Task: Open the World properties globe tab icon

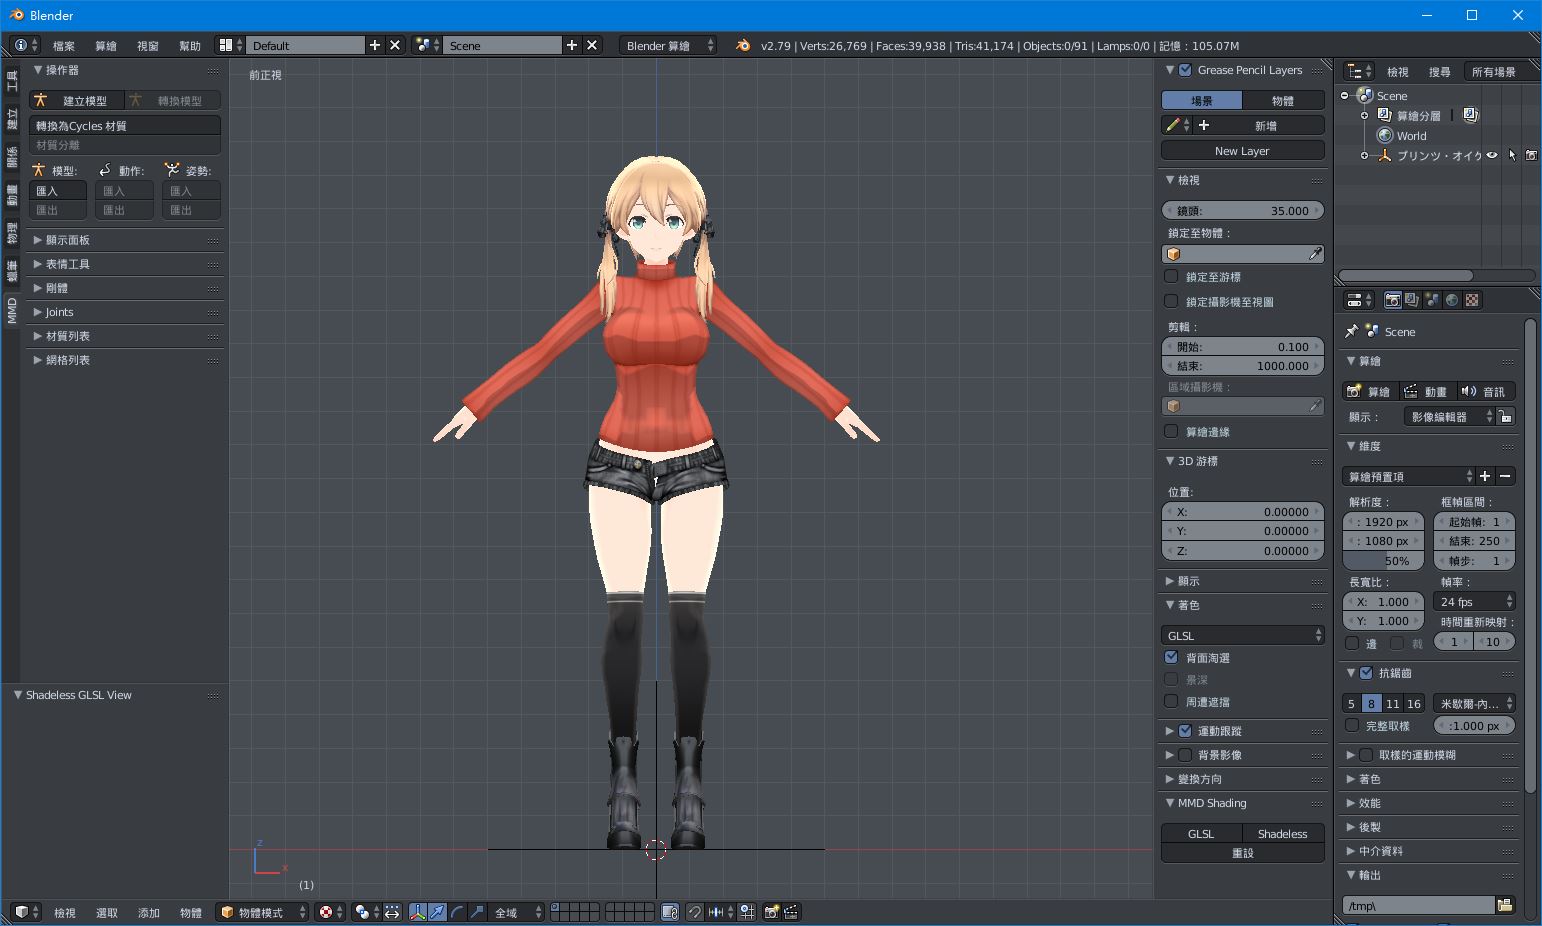Action: [x=1452, y=300]
